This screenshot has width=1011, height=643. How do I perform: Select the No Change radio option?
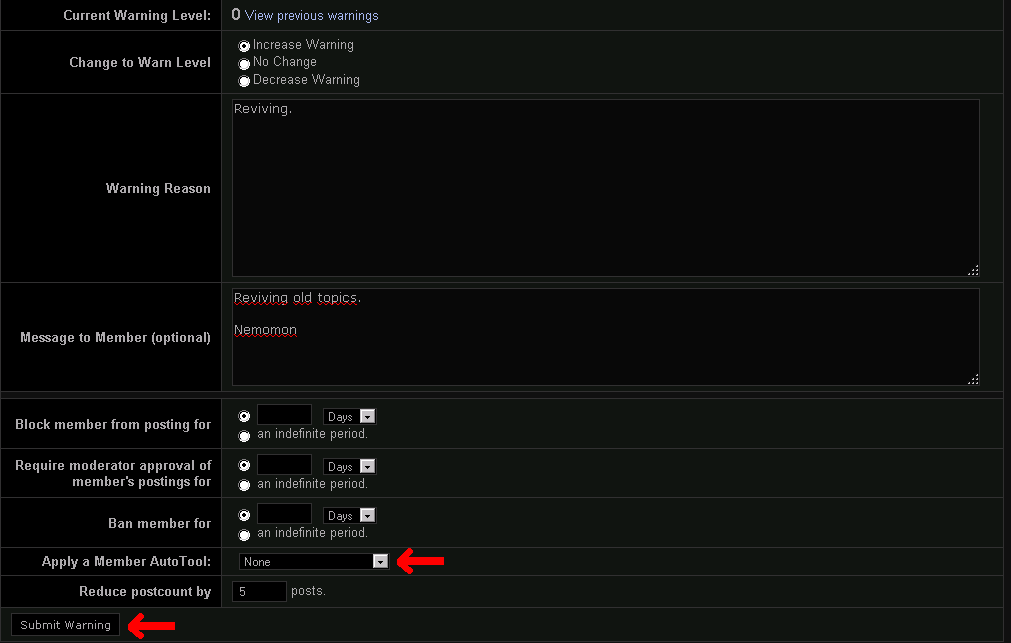244,64
